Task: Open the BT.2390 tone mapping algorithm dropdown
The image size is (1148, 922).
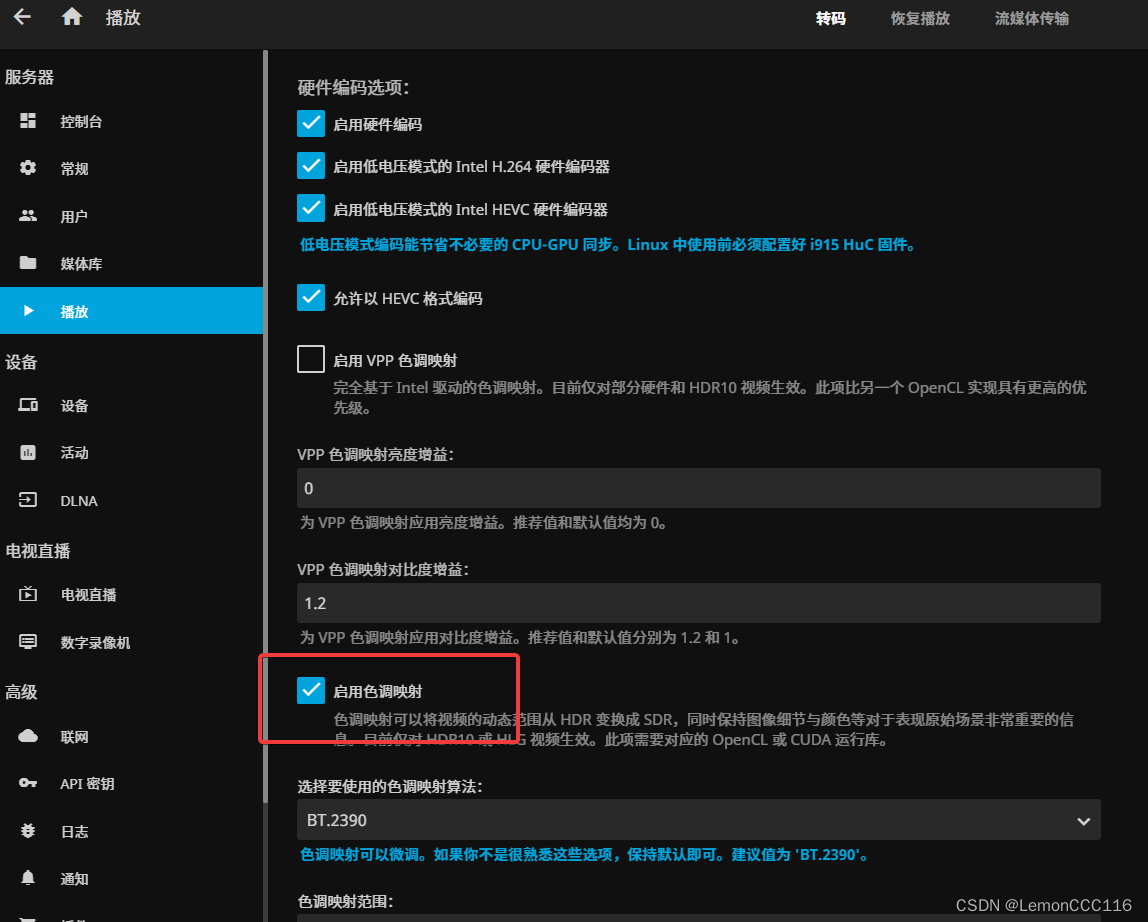Action: point(698,820)
